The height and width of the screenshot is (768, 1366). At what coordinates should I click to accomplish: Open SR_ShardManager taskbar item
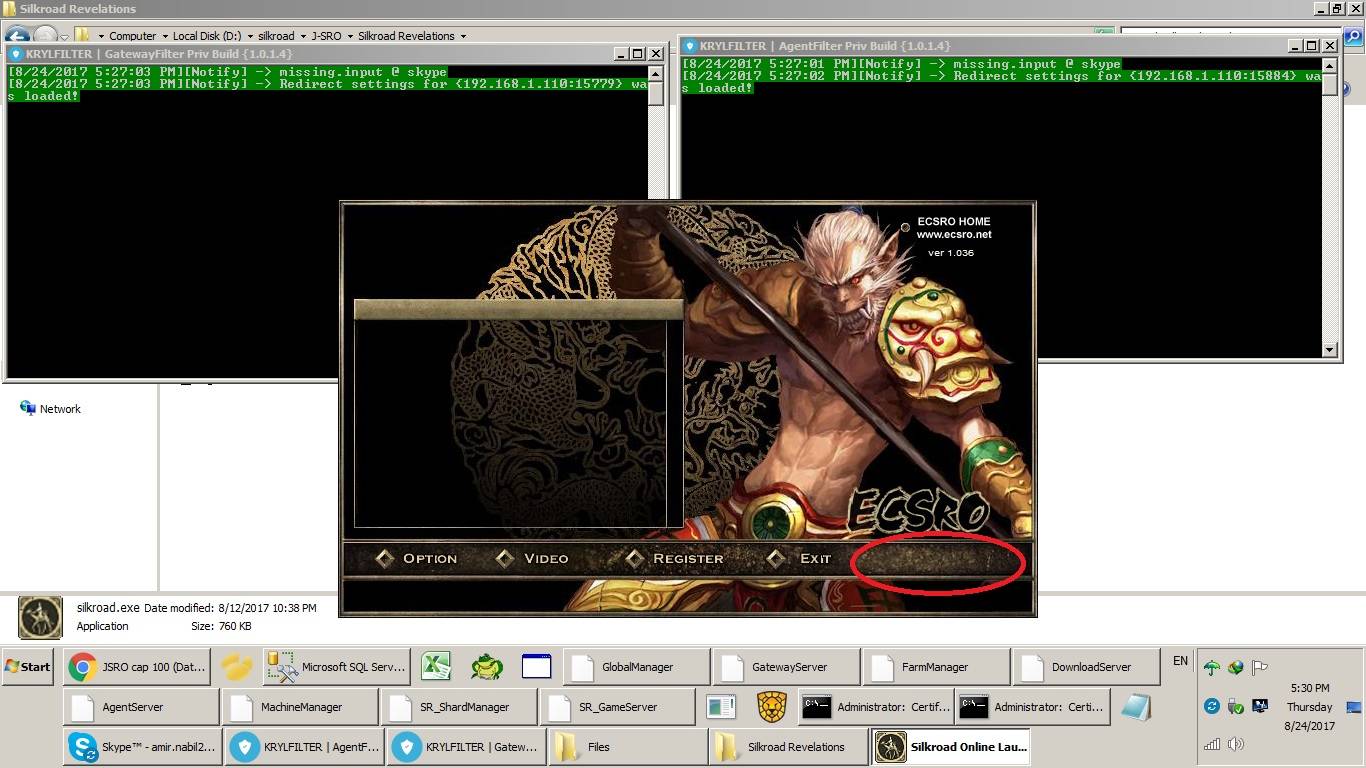[459, 707]
